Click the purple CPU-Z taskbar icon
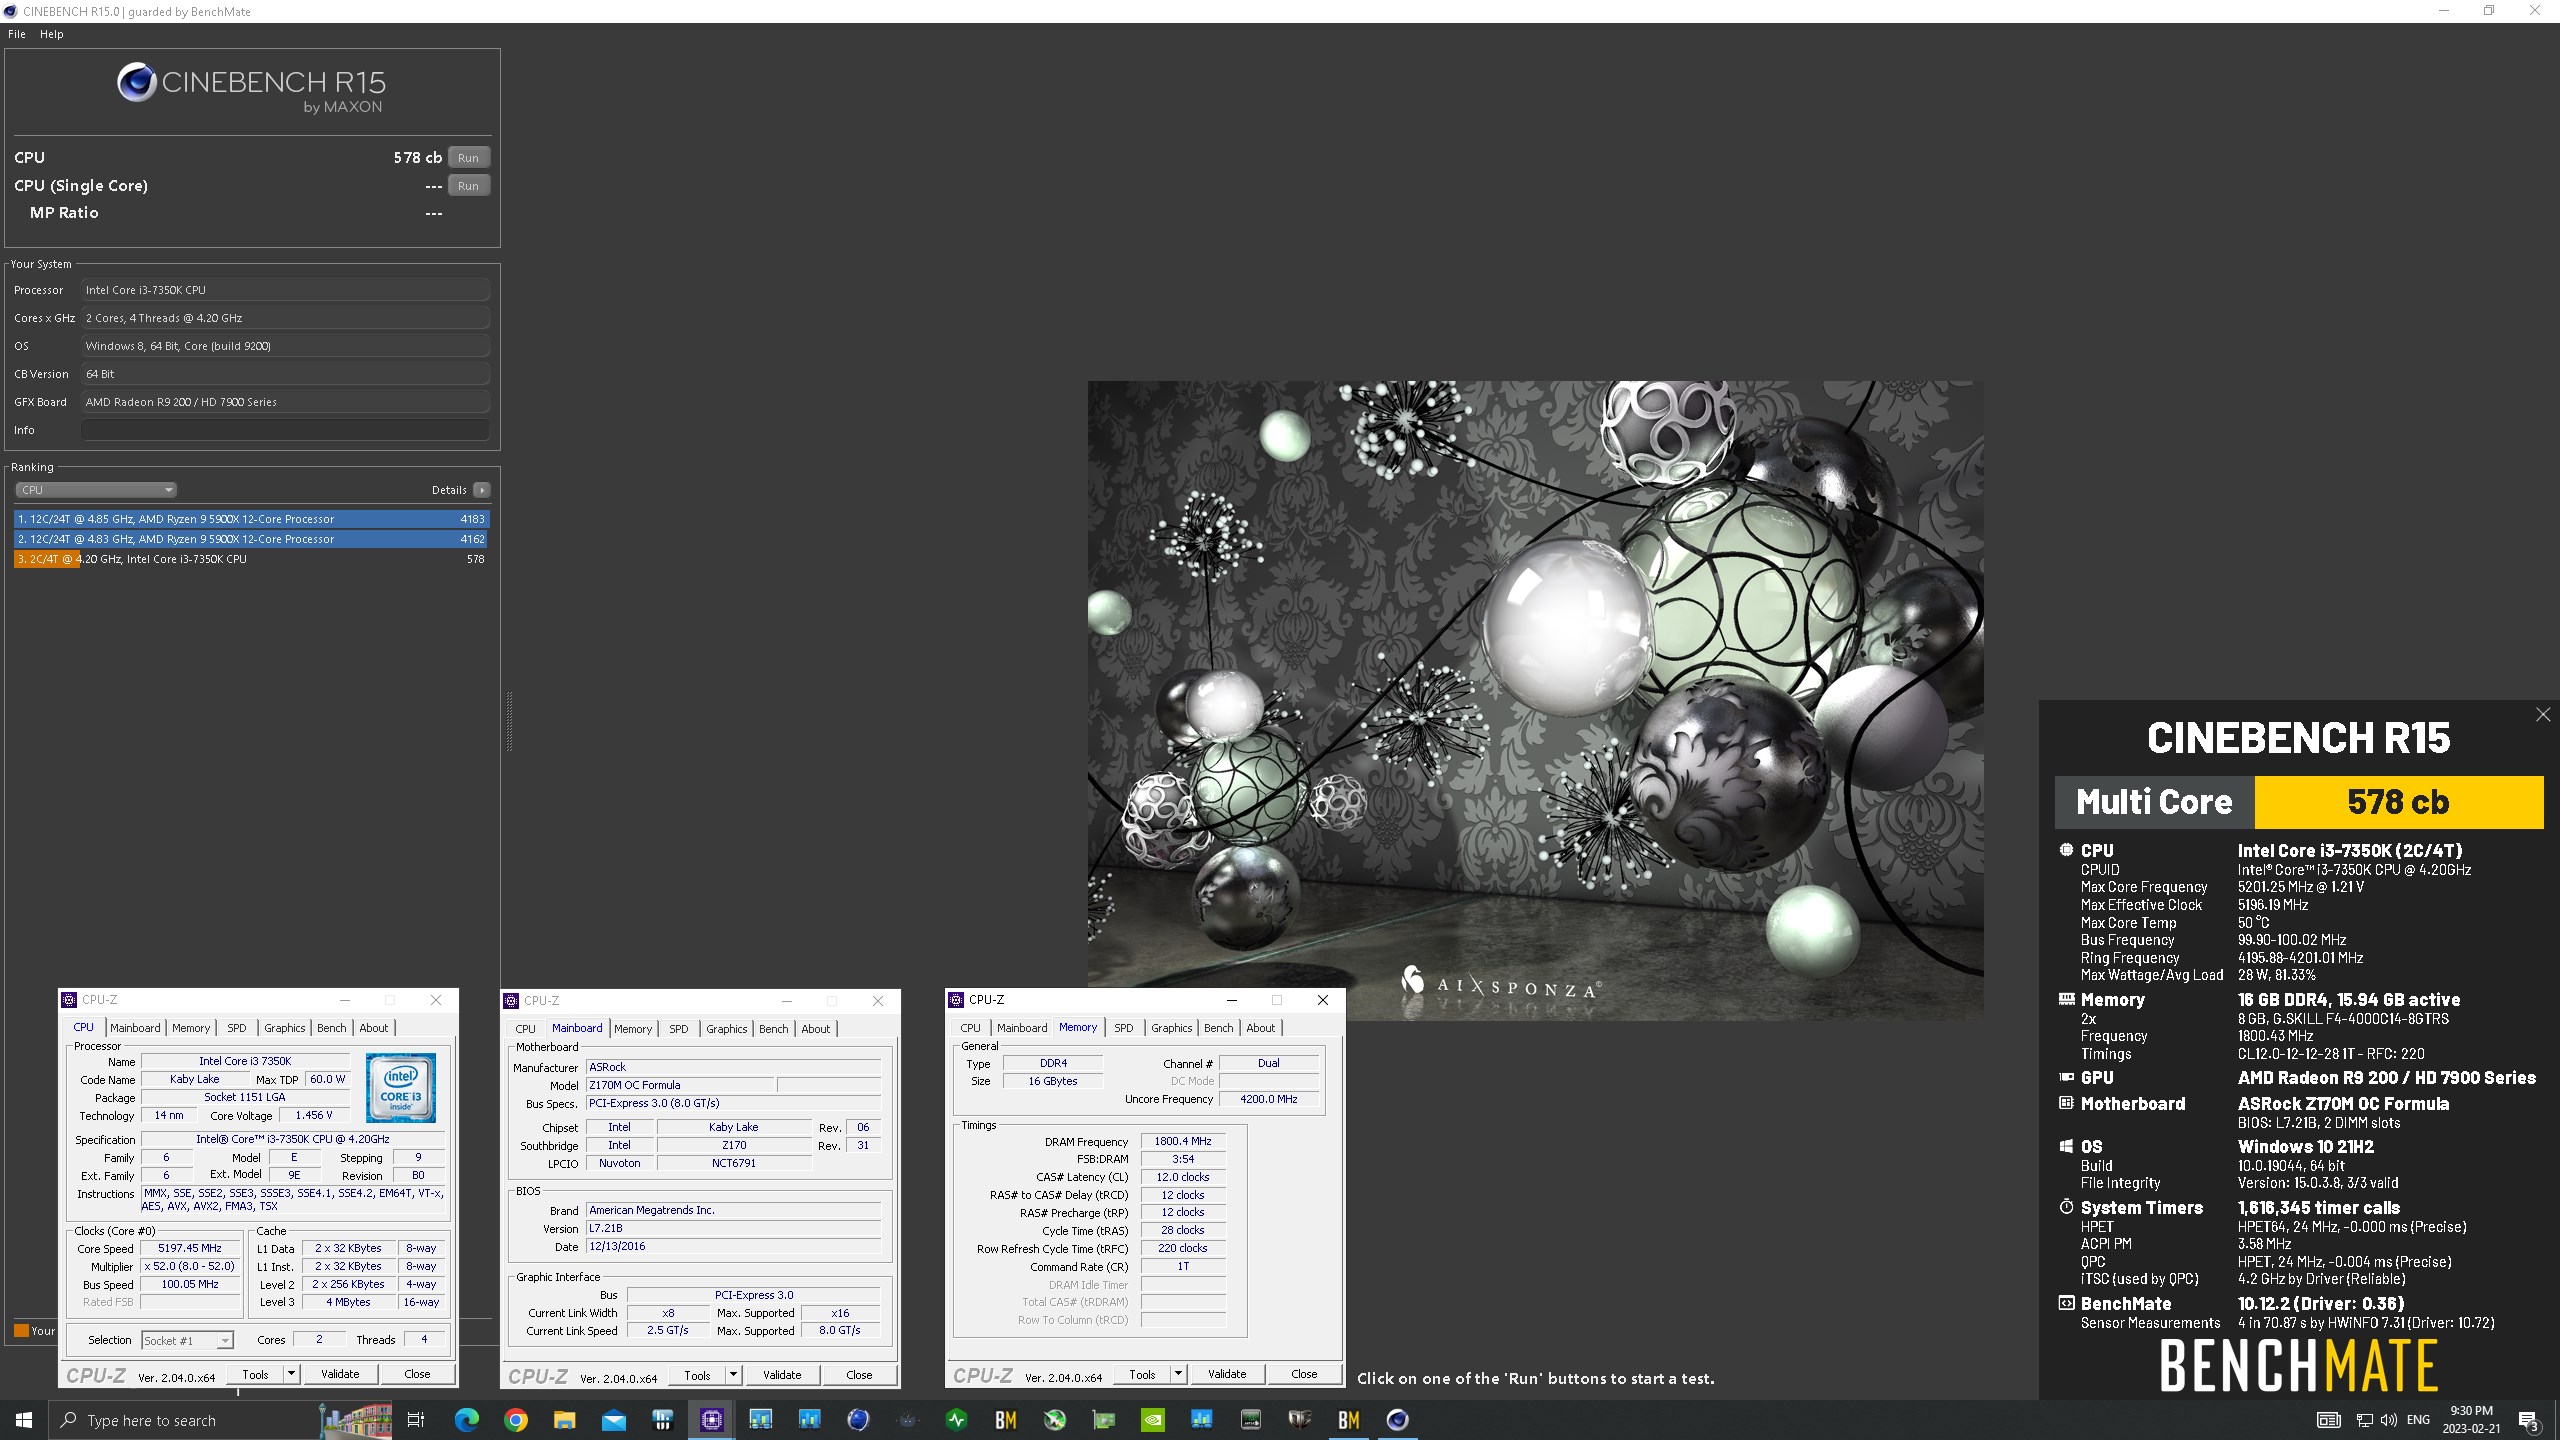The height and width of the screenshot is (1440, 2560). (711, 1420)
